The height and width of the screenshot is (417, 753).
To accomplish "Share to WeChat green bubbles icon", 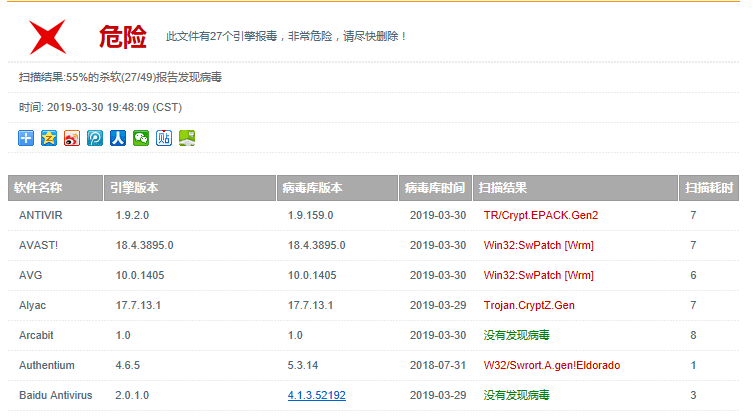I will pos(141,138).
